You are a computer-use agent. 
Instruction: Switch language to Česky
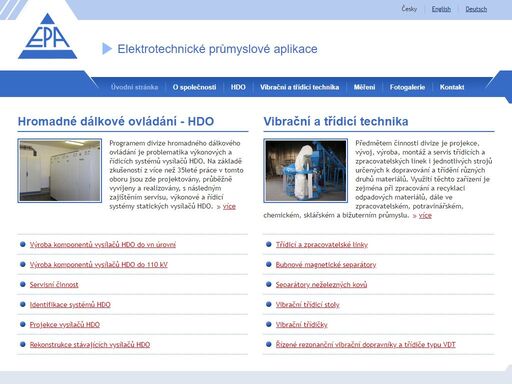click(x=409, y=9)
